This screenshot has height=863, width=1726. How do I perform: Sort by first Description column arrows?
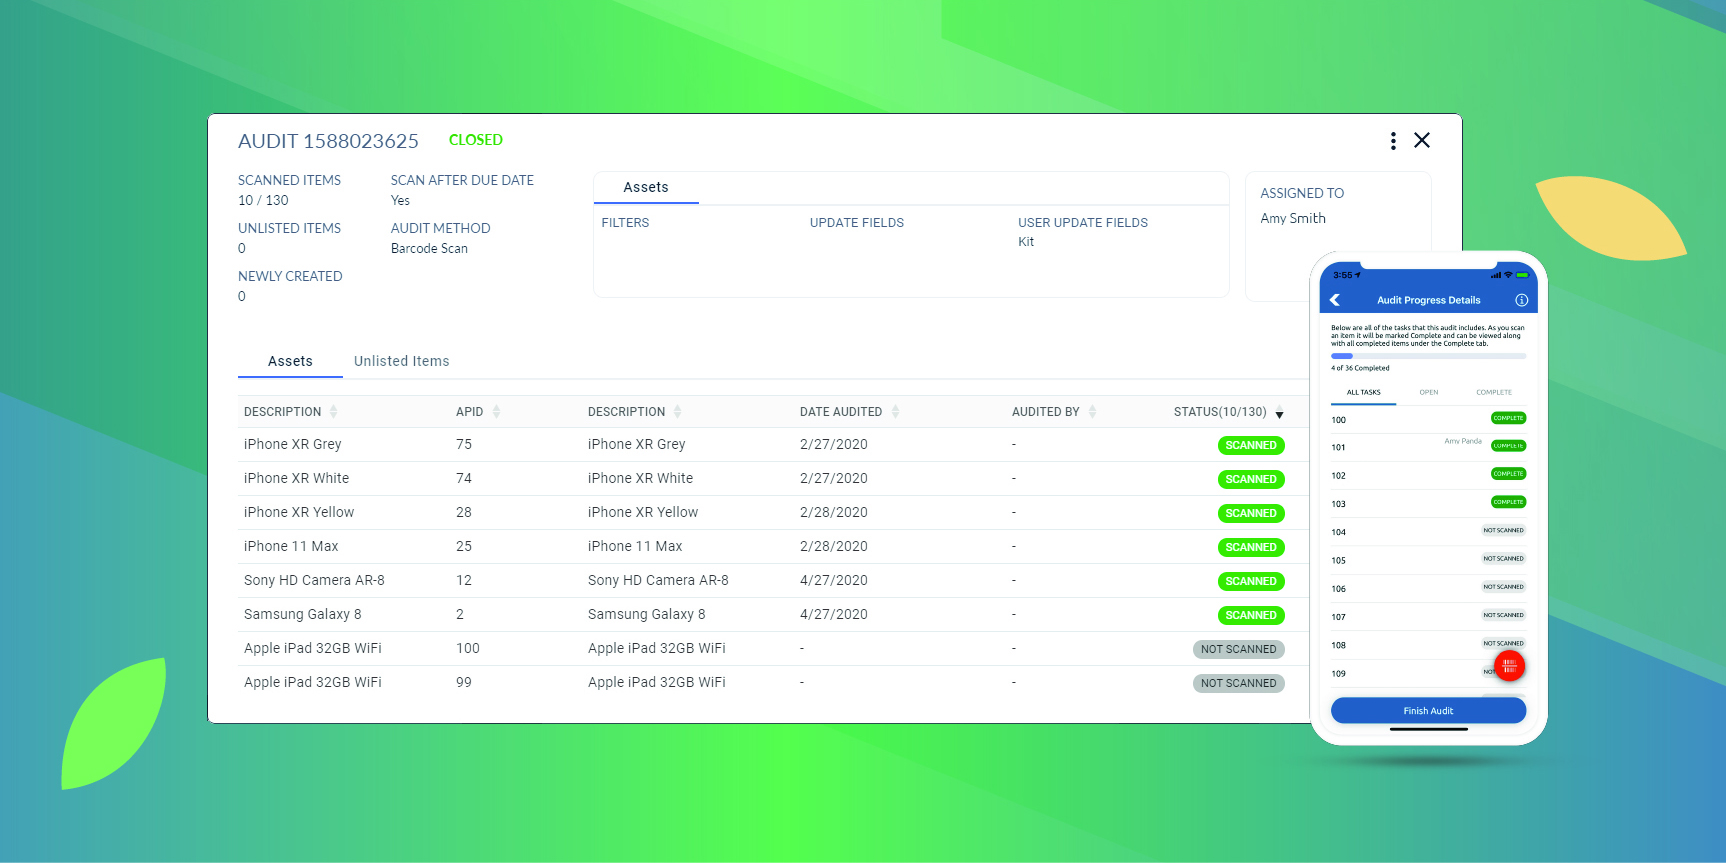pos(333,412)
